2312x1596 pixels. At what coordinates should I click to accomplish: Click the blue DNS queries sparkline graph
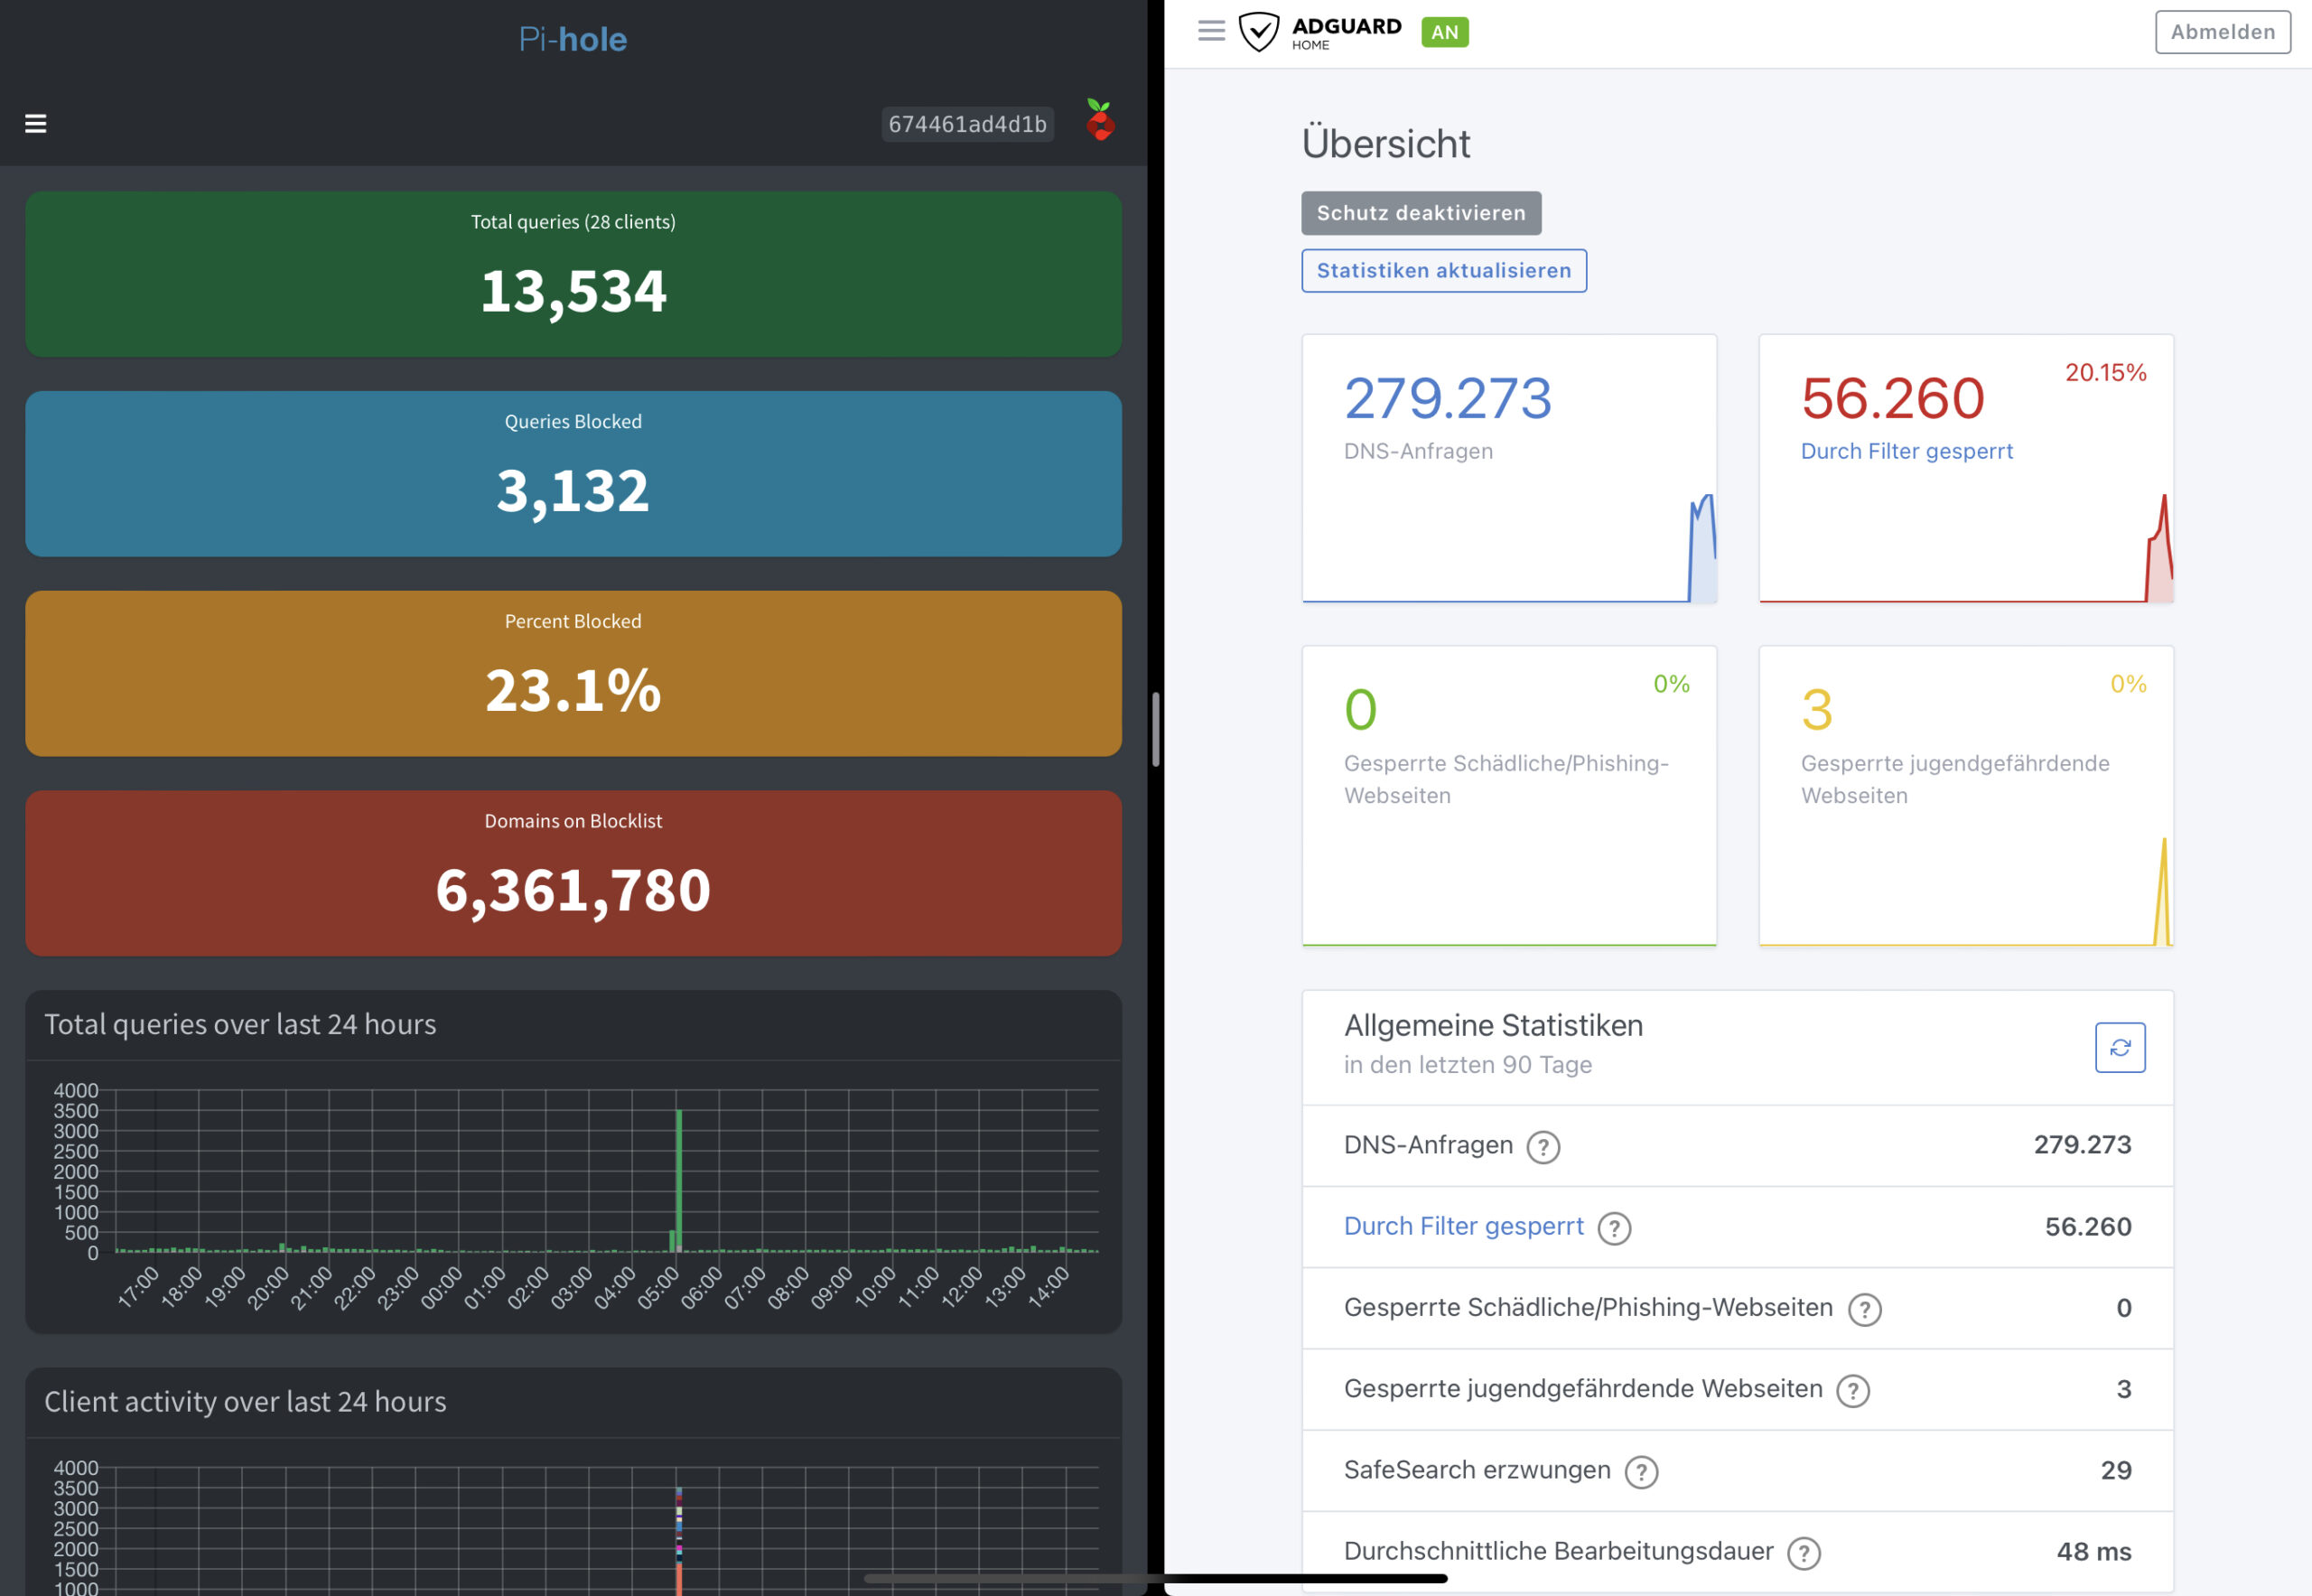1509,548
